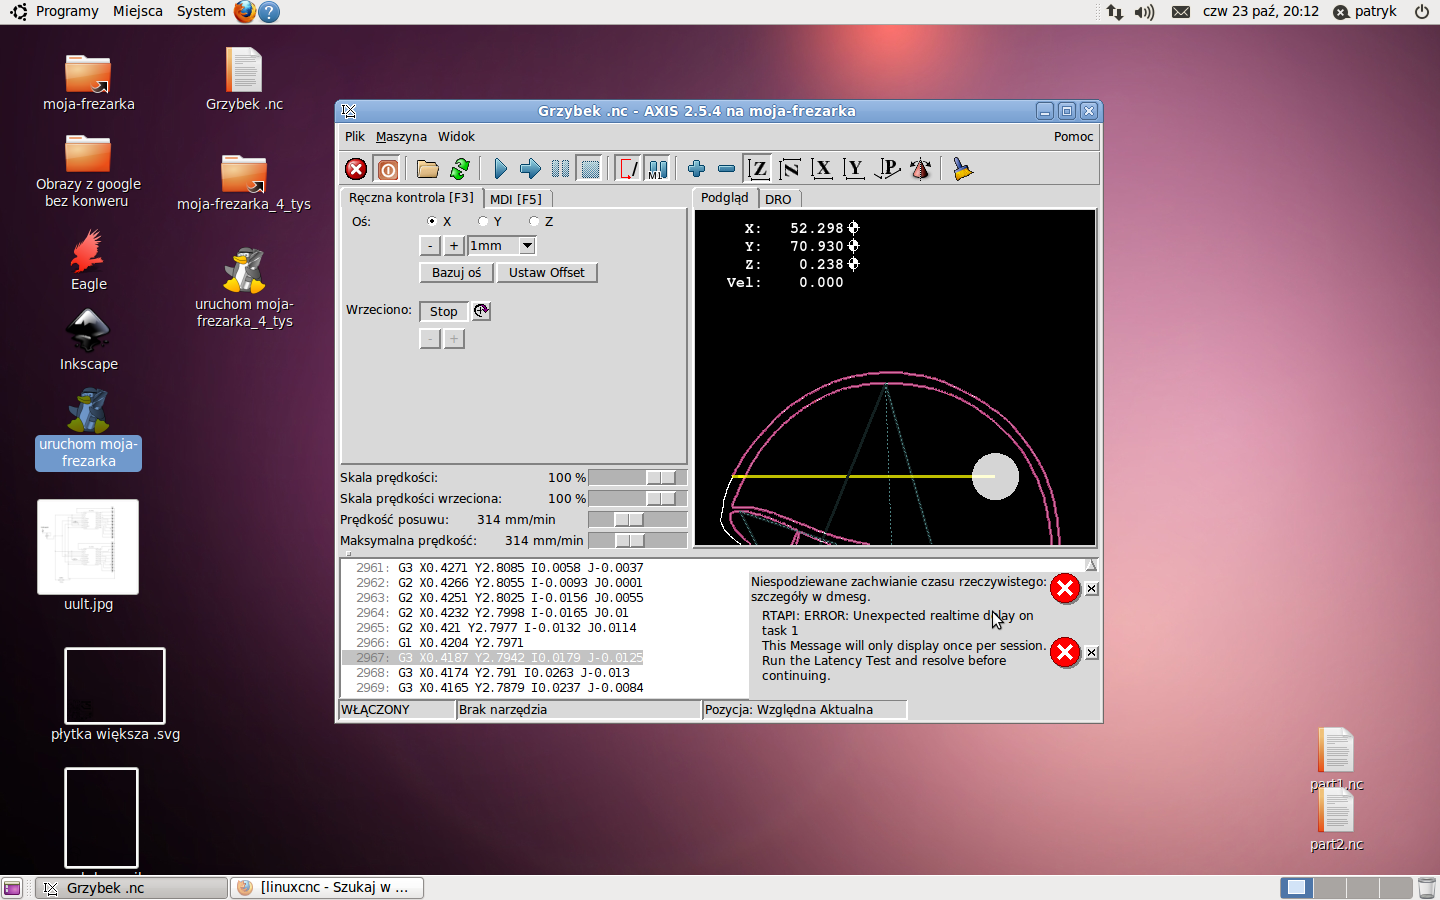The width and height of the screenshot is (1440, 900).
Task: Select top view Z icon
Action: (758, 169)
